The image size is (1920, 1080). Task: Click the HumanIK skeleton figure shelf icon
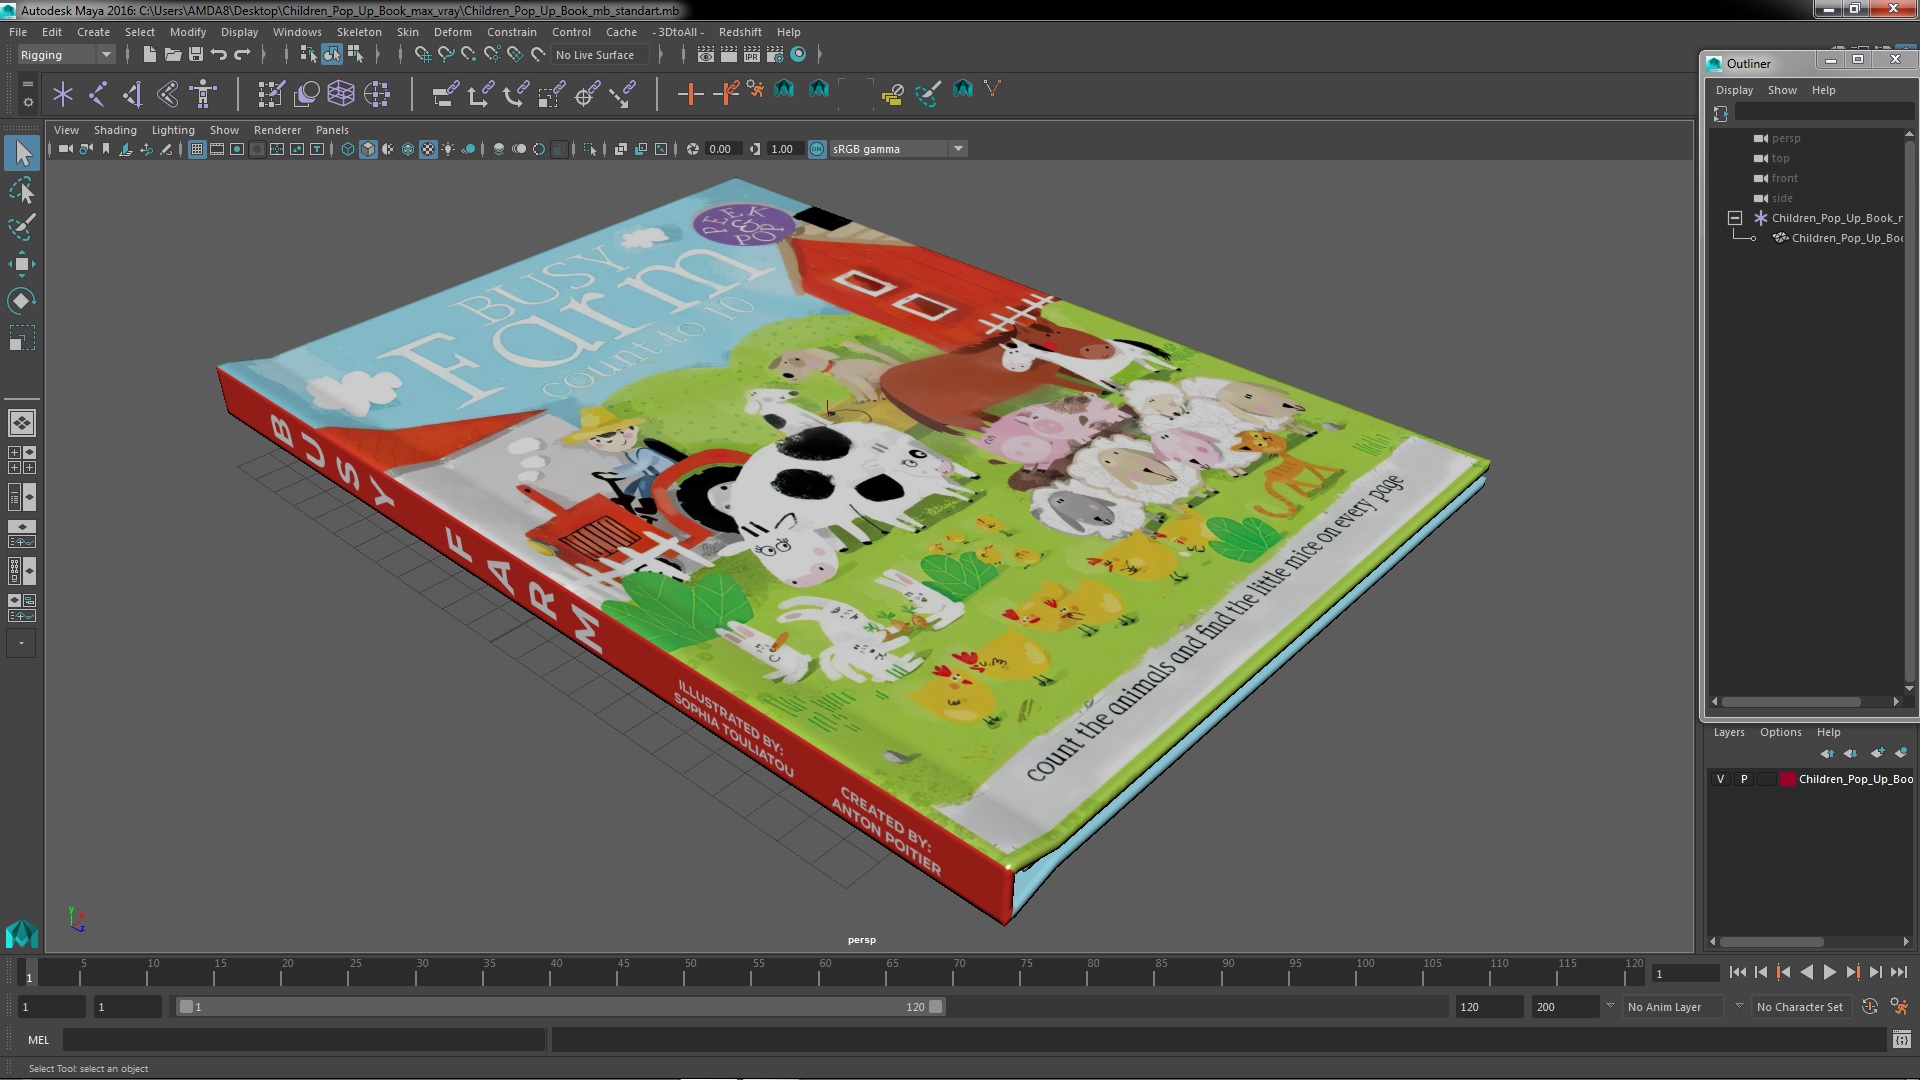point(203,94)
